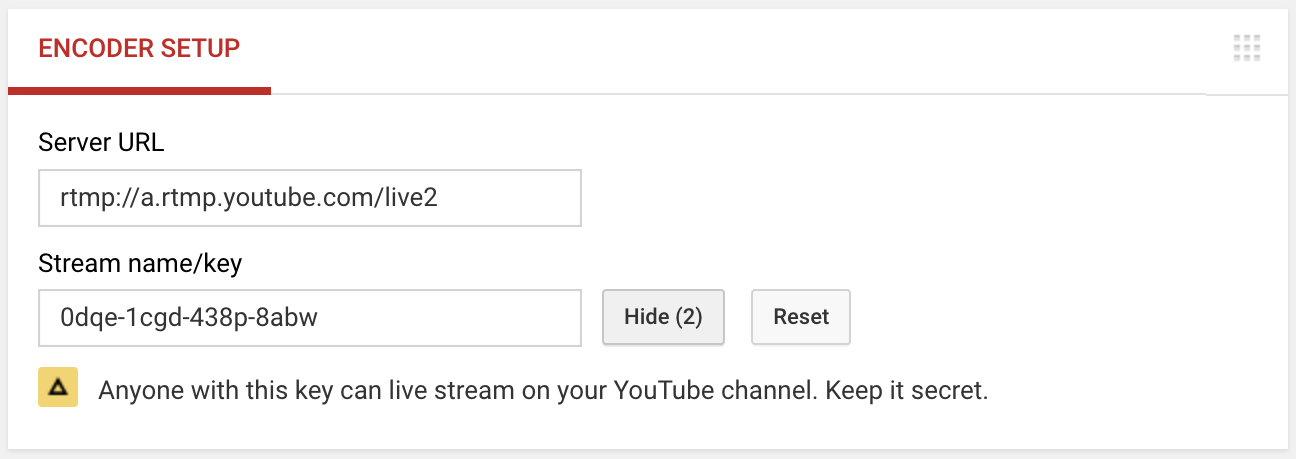Click the grid drag handle icon
Image resolution: width=1296 pixels, height=459 pixels.
pos(1246,48)
